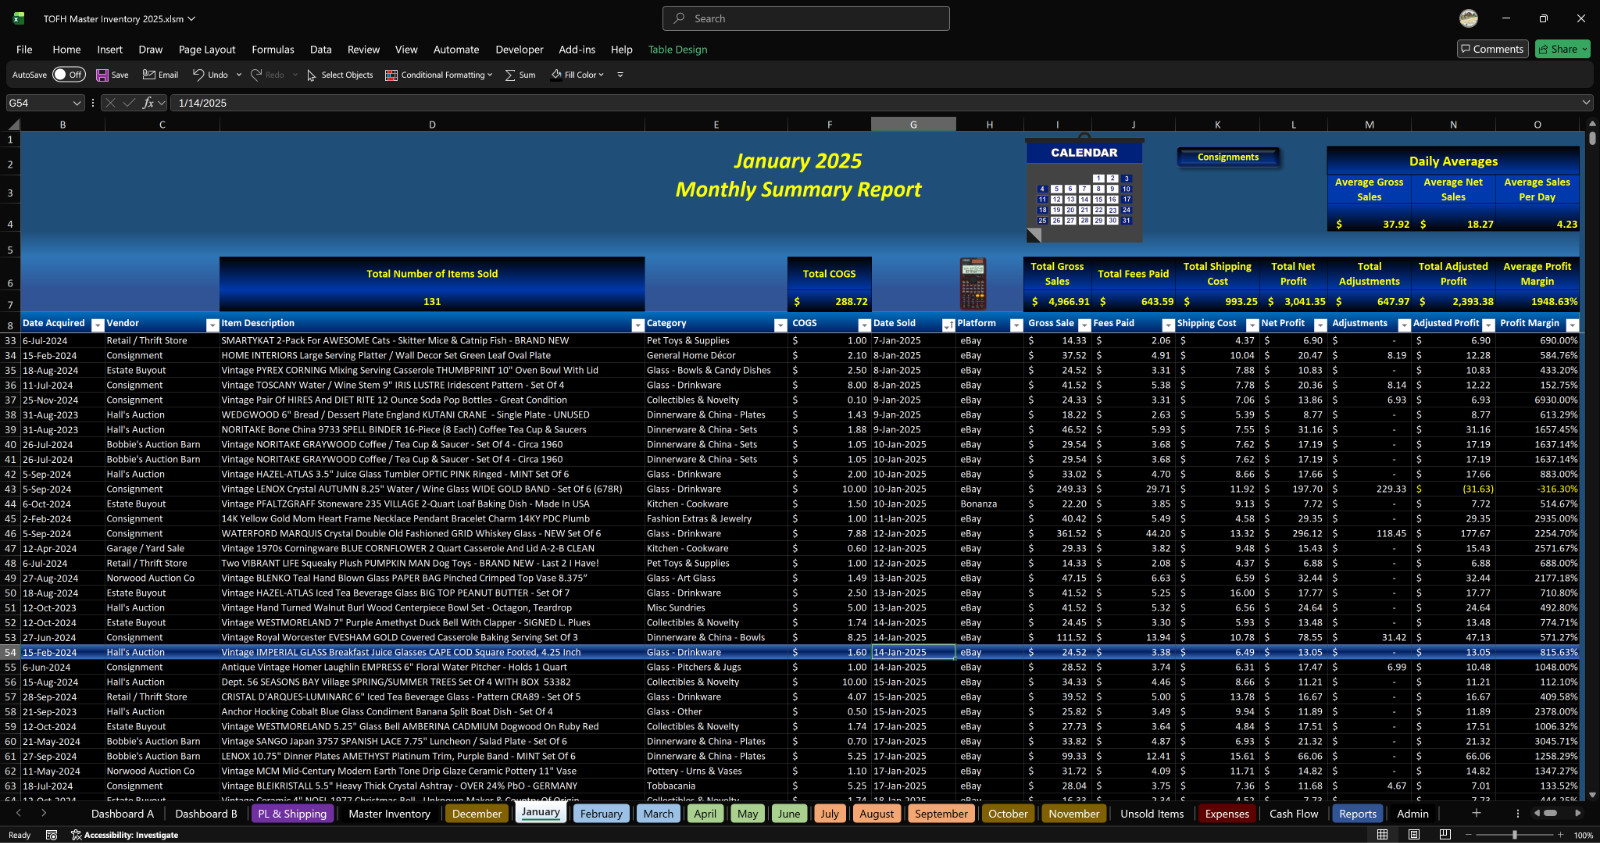Toggle the AutoSave switch
Screen dimensions: 1600x843
click(69, 75)
